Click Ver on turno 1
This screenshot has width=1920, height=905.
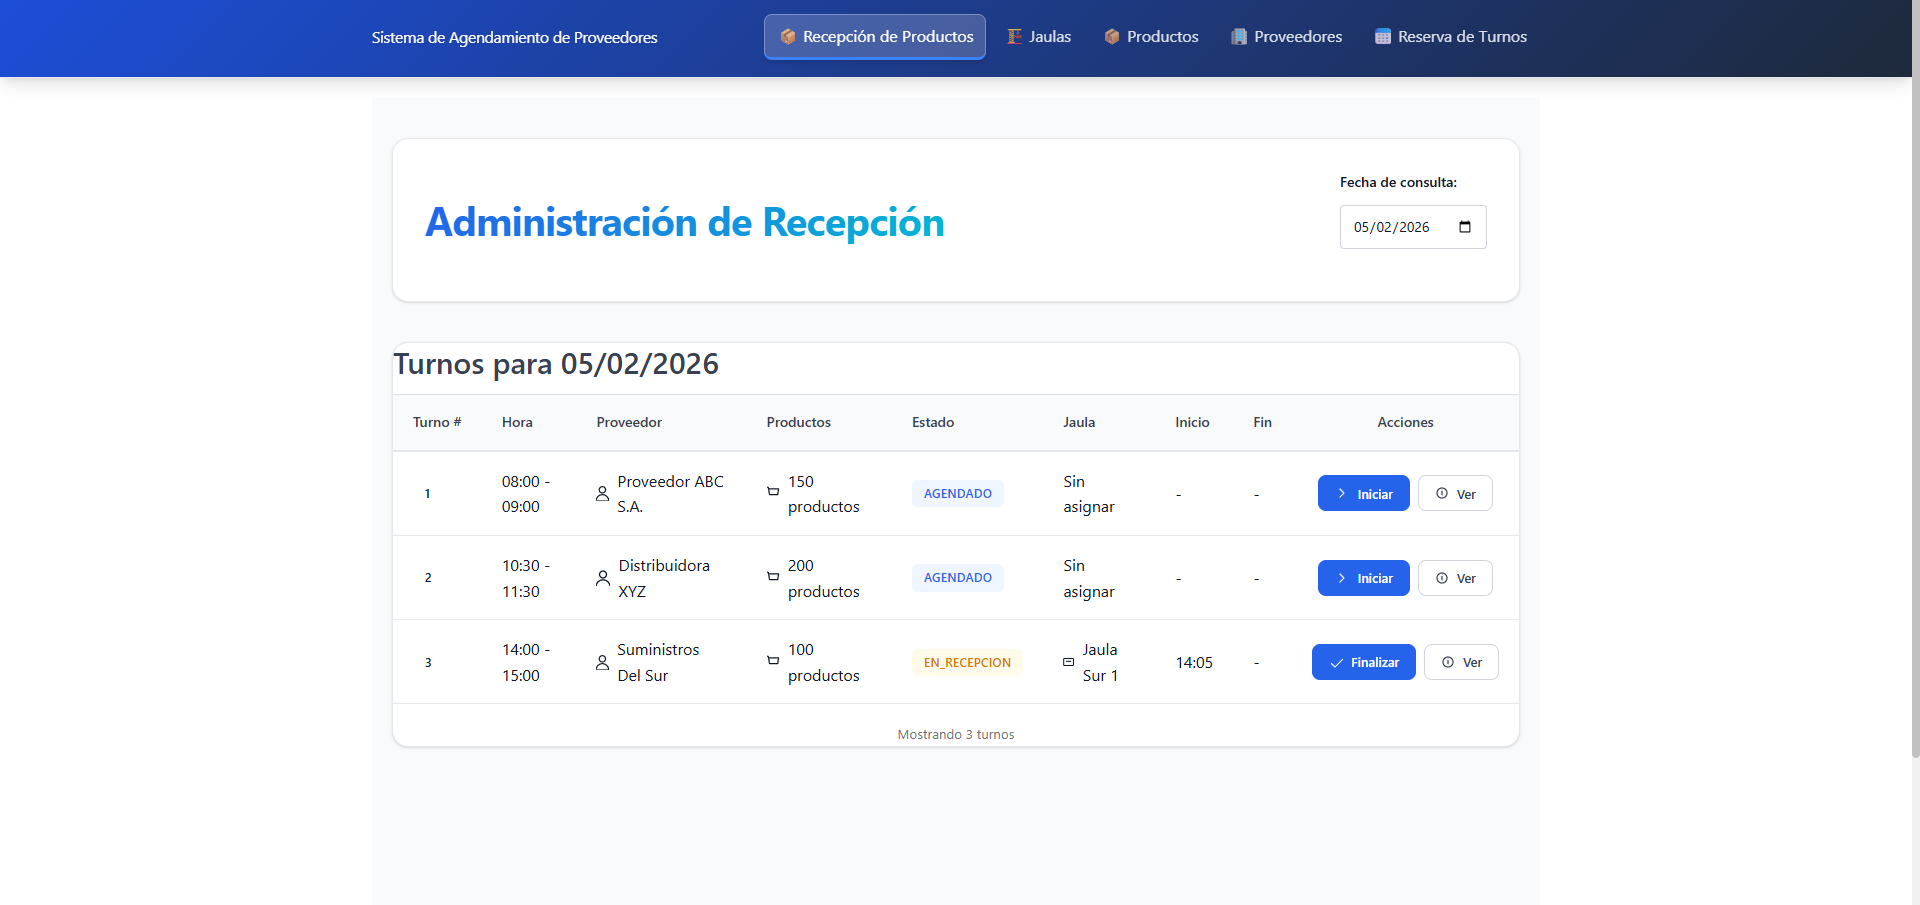coord(1455,493)
